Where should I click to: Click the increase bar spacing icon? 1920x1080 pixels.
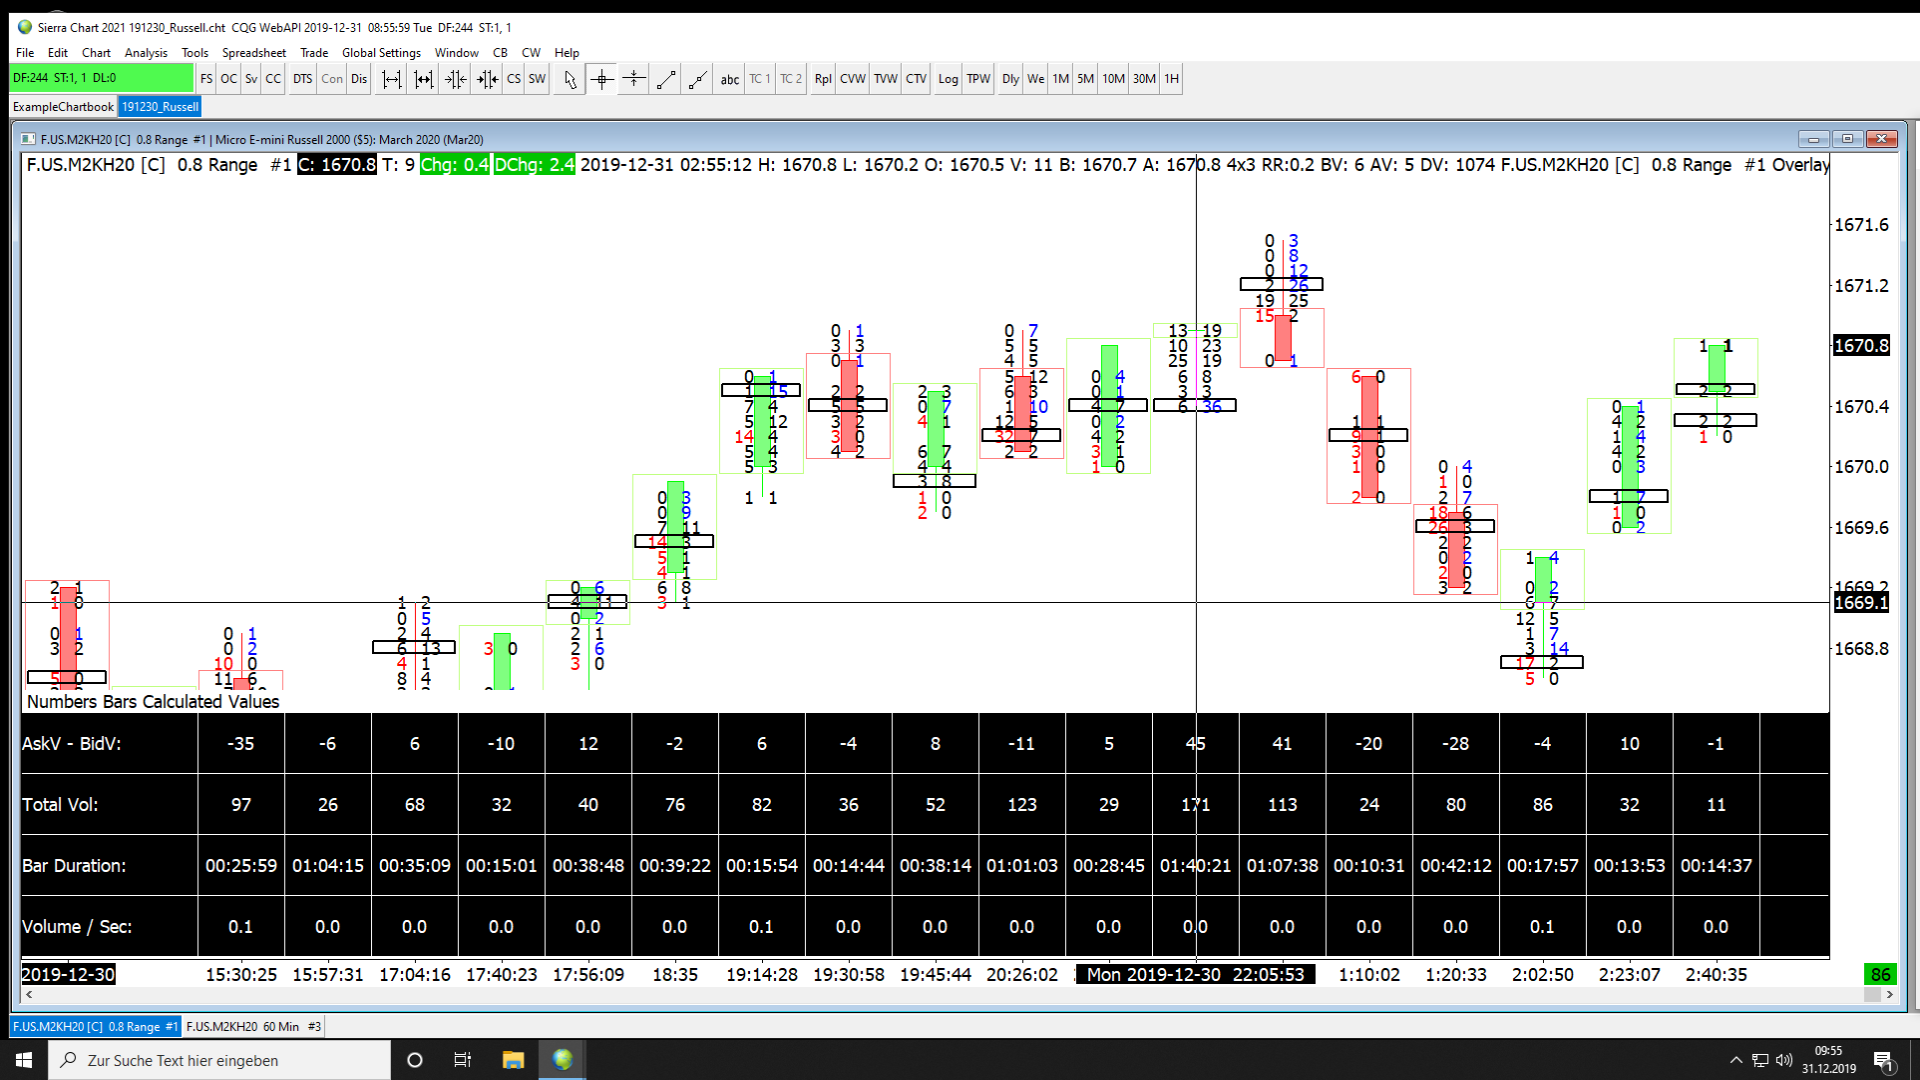(392, 79)
